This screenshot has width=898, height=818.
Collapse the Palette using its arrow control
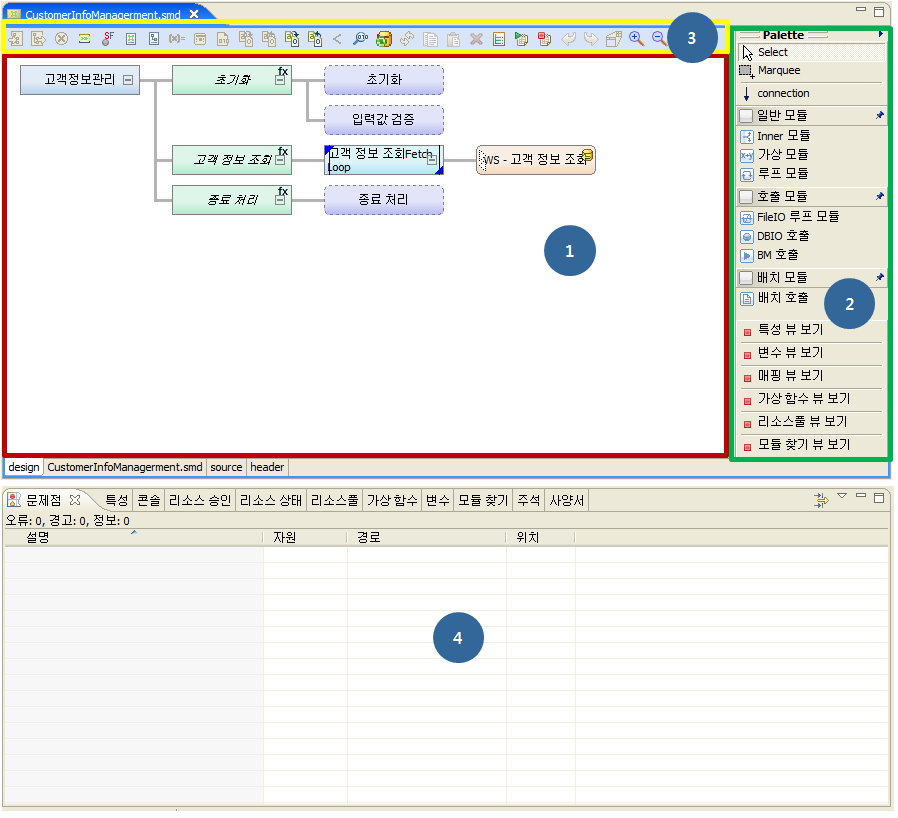tap(881, 33)
